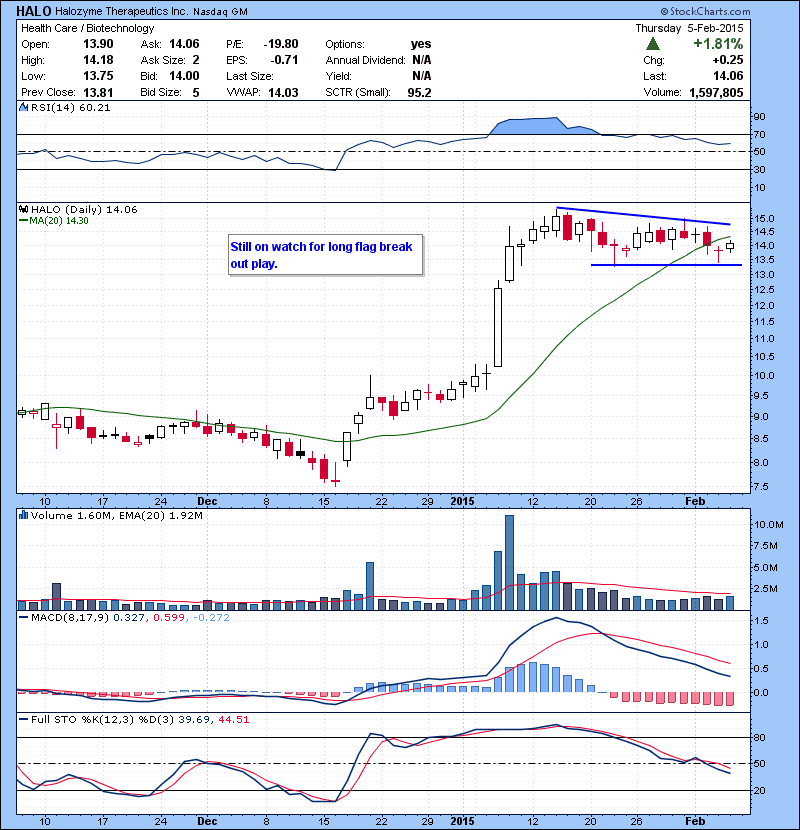
Task: Click the blue horizontal support line near 13.5
Action: pyautogui.click(x=666, y=265)
